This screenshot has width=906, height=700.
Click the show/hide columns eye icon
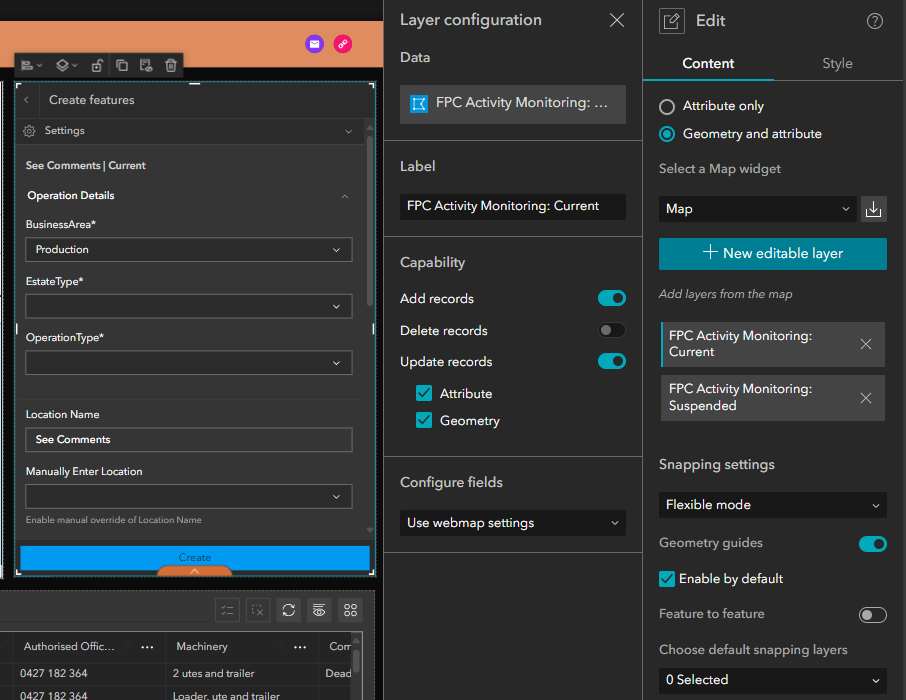319,610
